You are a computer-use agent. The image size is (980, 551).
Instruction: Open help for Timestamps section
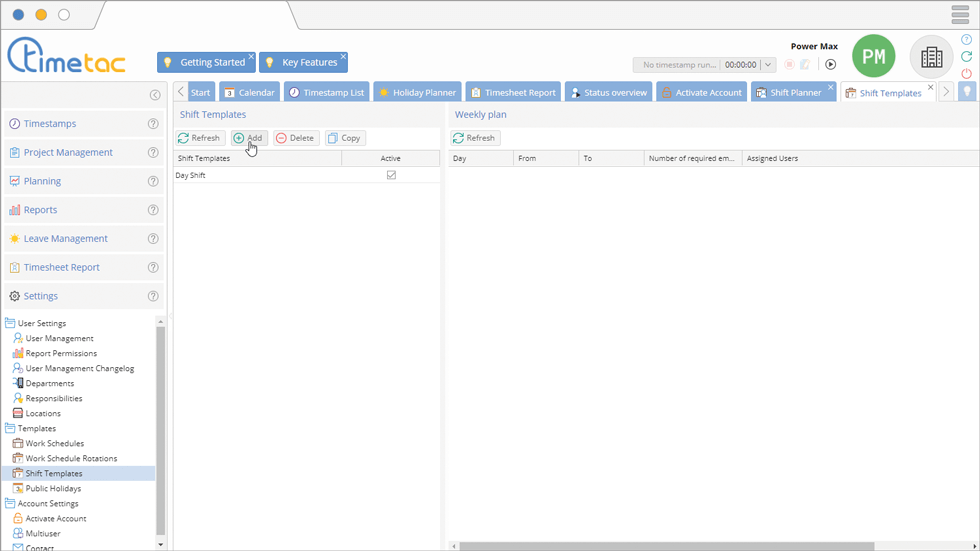153,124
